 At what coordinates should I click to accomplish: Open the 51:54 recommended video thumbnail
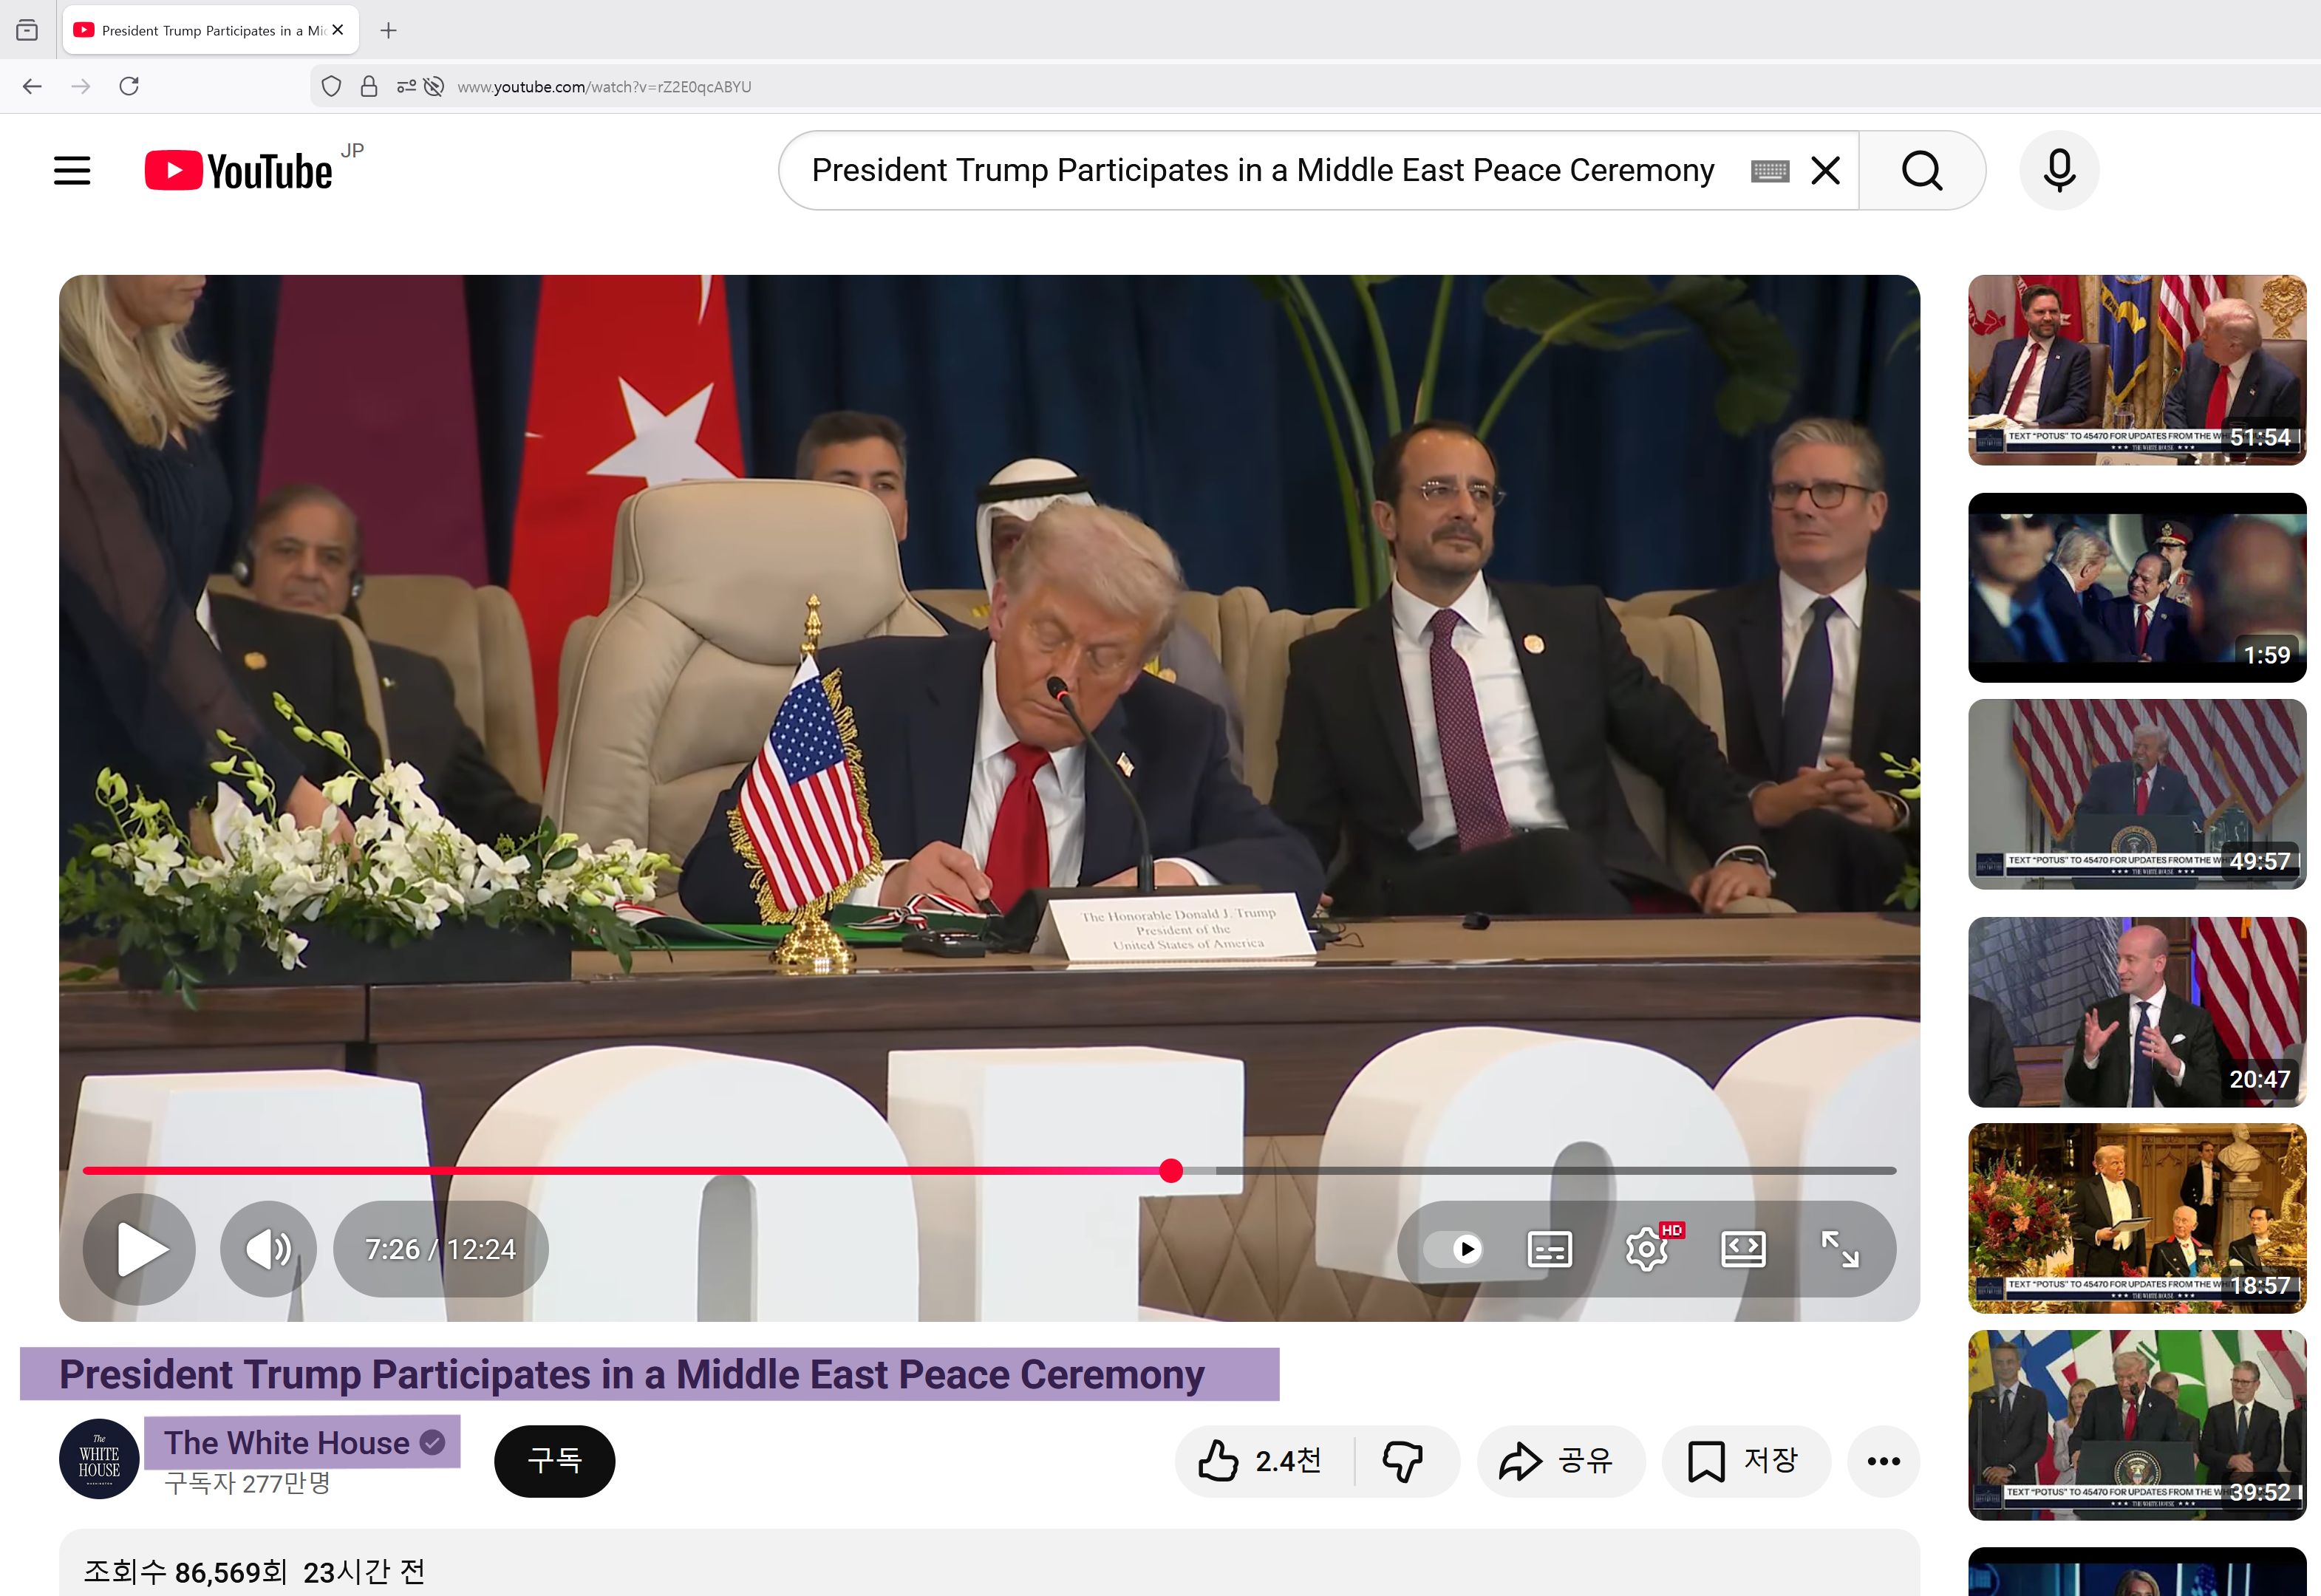coord(2136,369)
